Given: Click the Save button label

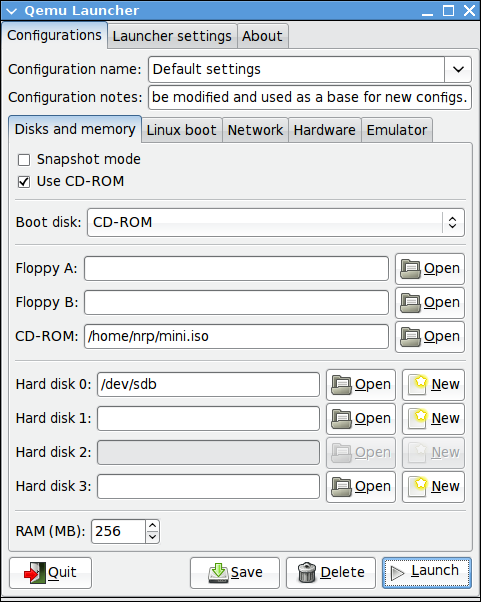Looking at the screenshot, I should pos(247,573).
